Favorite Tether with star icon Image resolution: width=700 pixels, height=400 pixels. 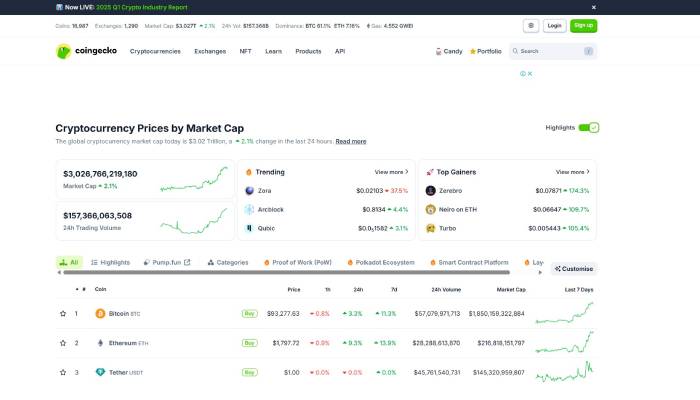63,372
